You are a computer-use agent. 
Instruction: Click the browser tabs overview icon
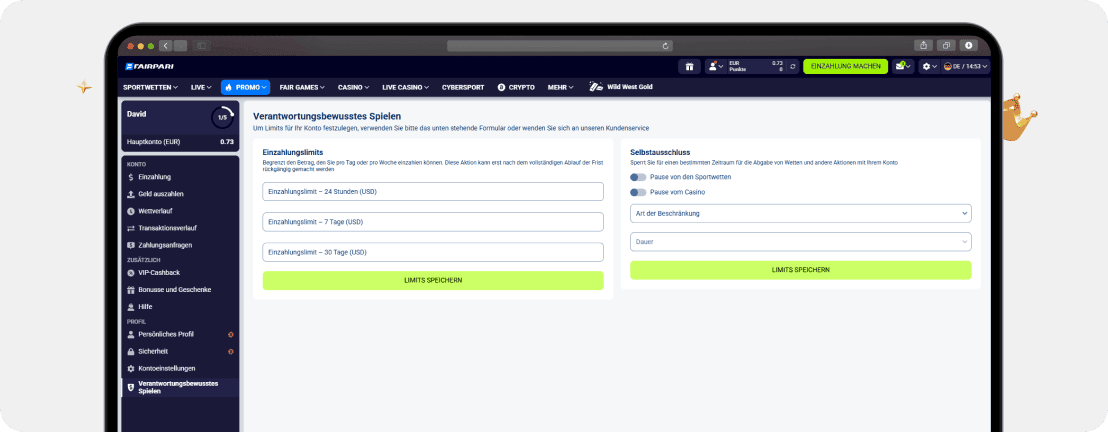click(x=945, y=45)
